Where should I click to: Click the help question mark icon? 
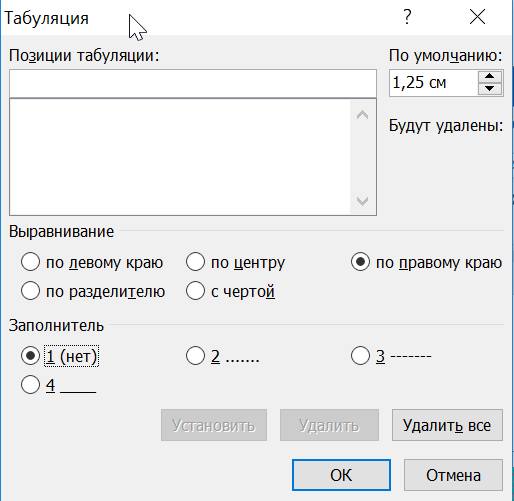pos(407,17)
